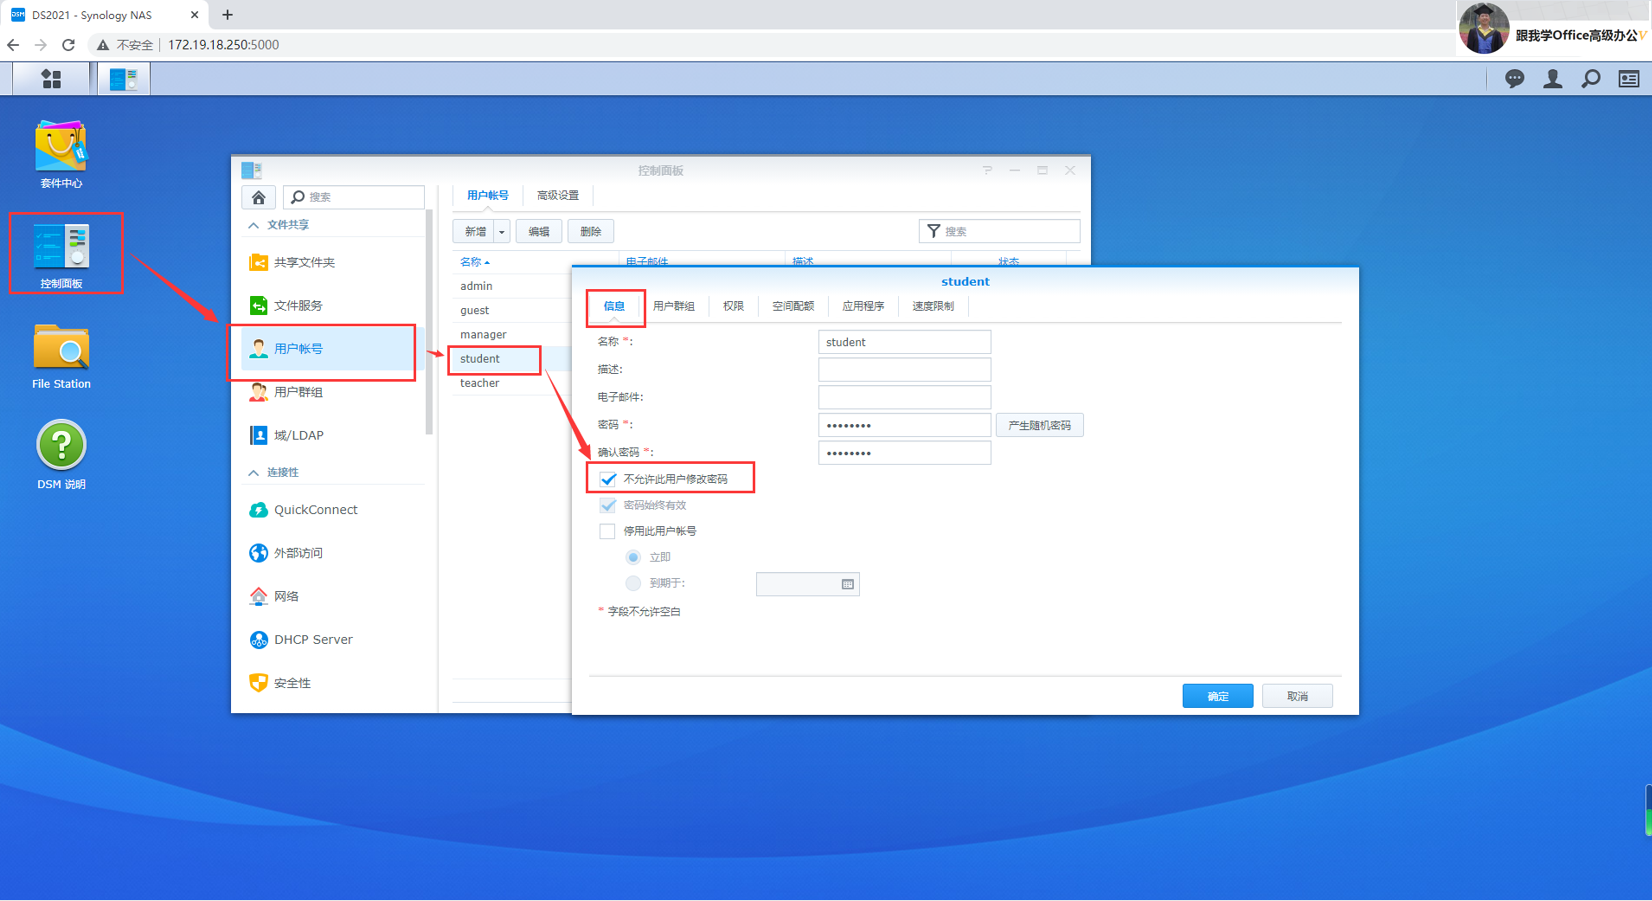Check the disable this user account box
The image size is (1652, 901).
coord(607,531)
